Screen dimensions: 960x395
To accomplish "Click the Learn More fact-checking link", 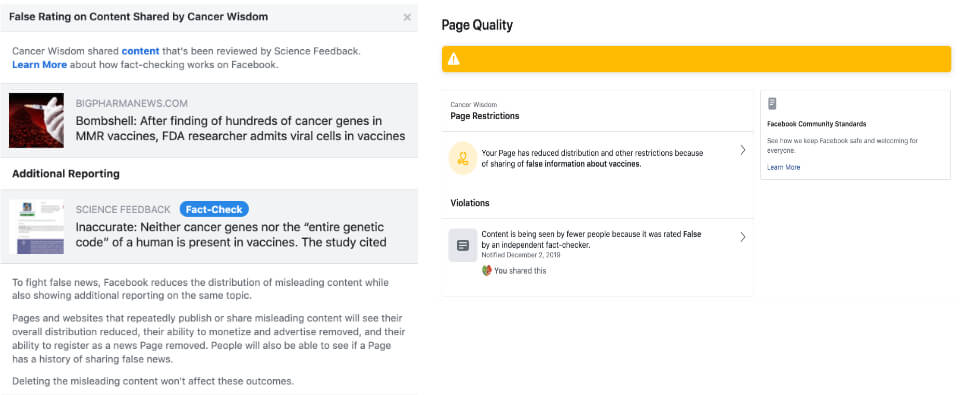I will click(39, 64).
